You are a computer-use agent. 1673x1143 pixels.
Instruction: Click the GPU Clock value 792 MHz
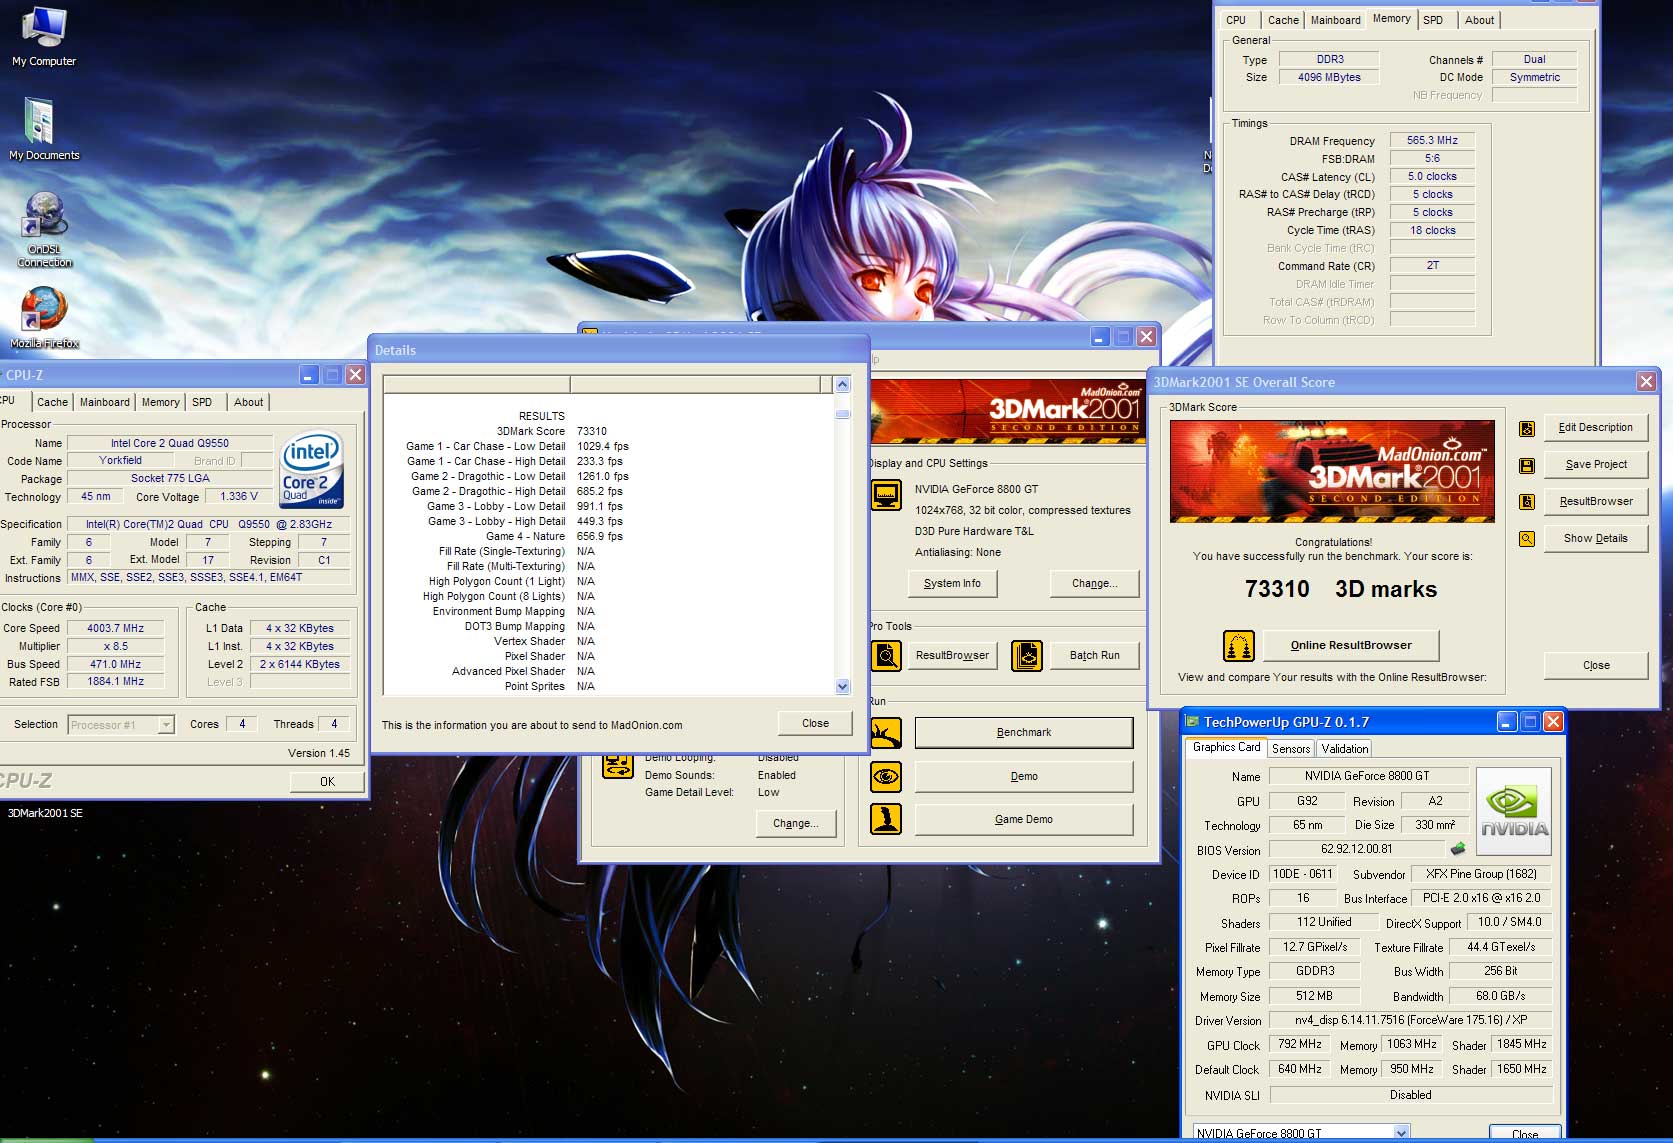point(1299,1045)
